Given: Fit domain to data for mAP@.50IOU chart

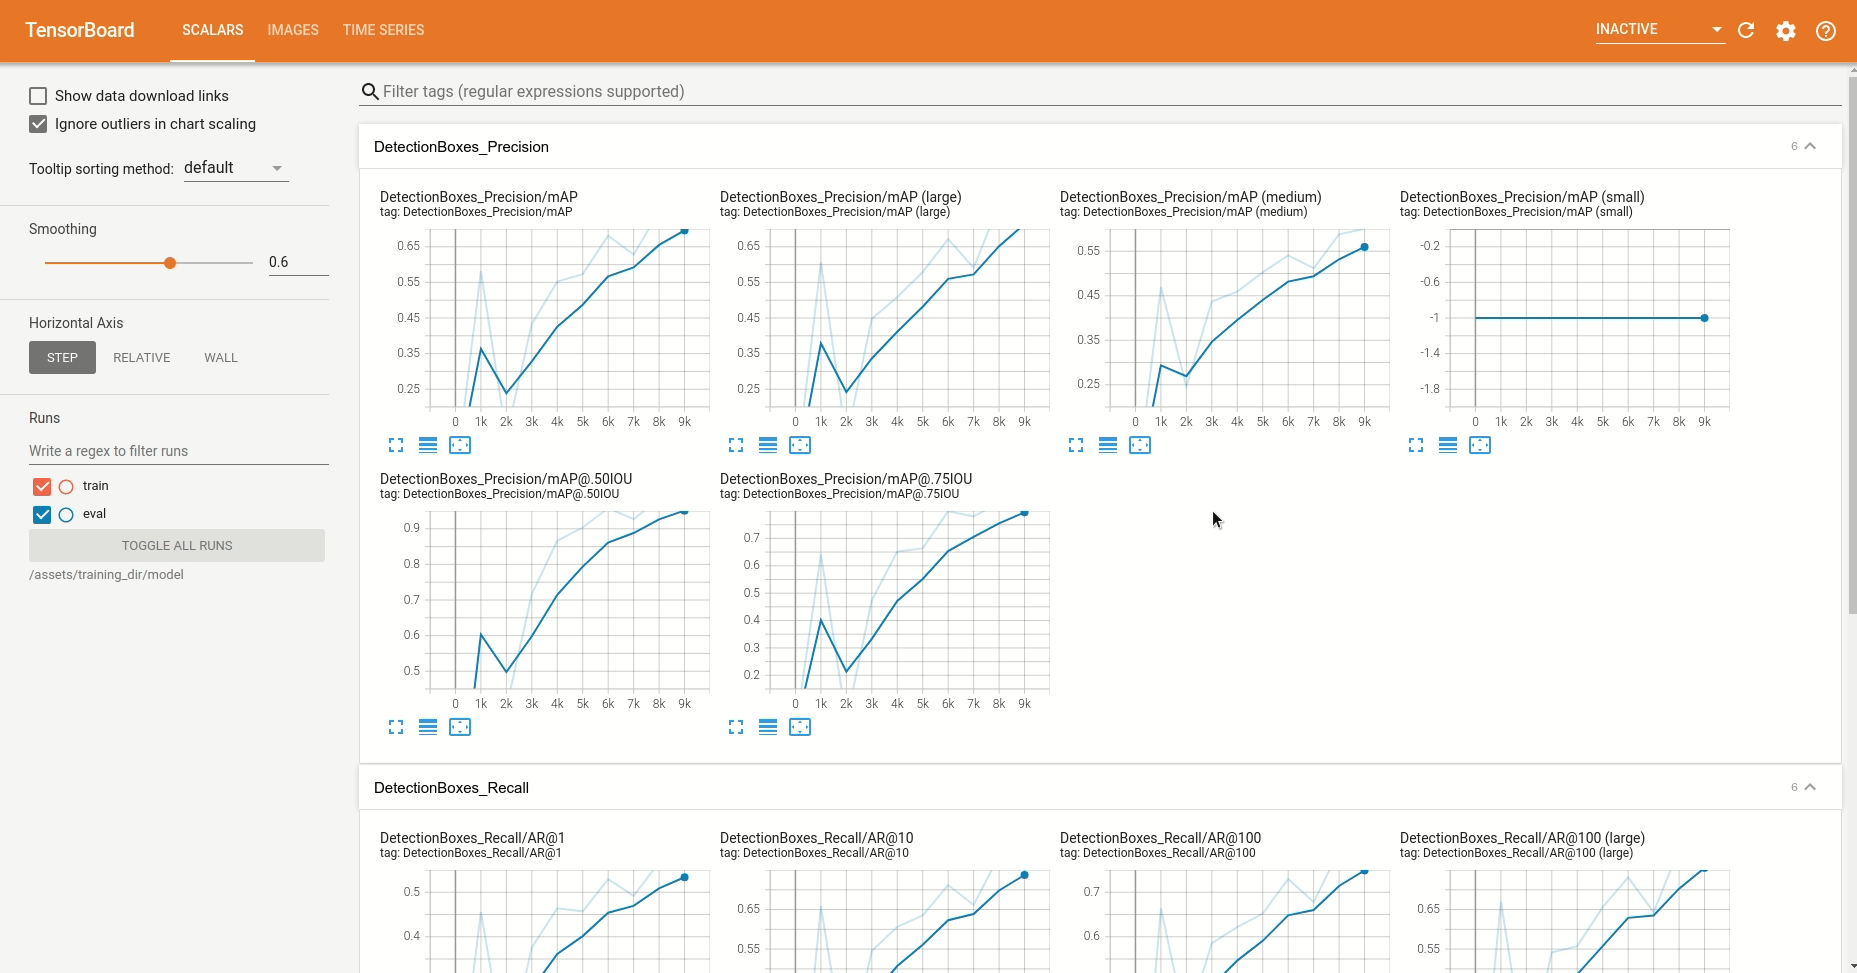Looking at the screenshot, I should 460,727.
